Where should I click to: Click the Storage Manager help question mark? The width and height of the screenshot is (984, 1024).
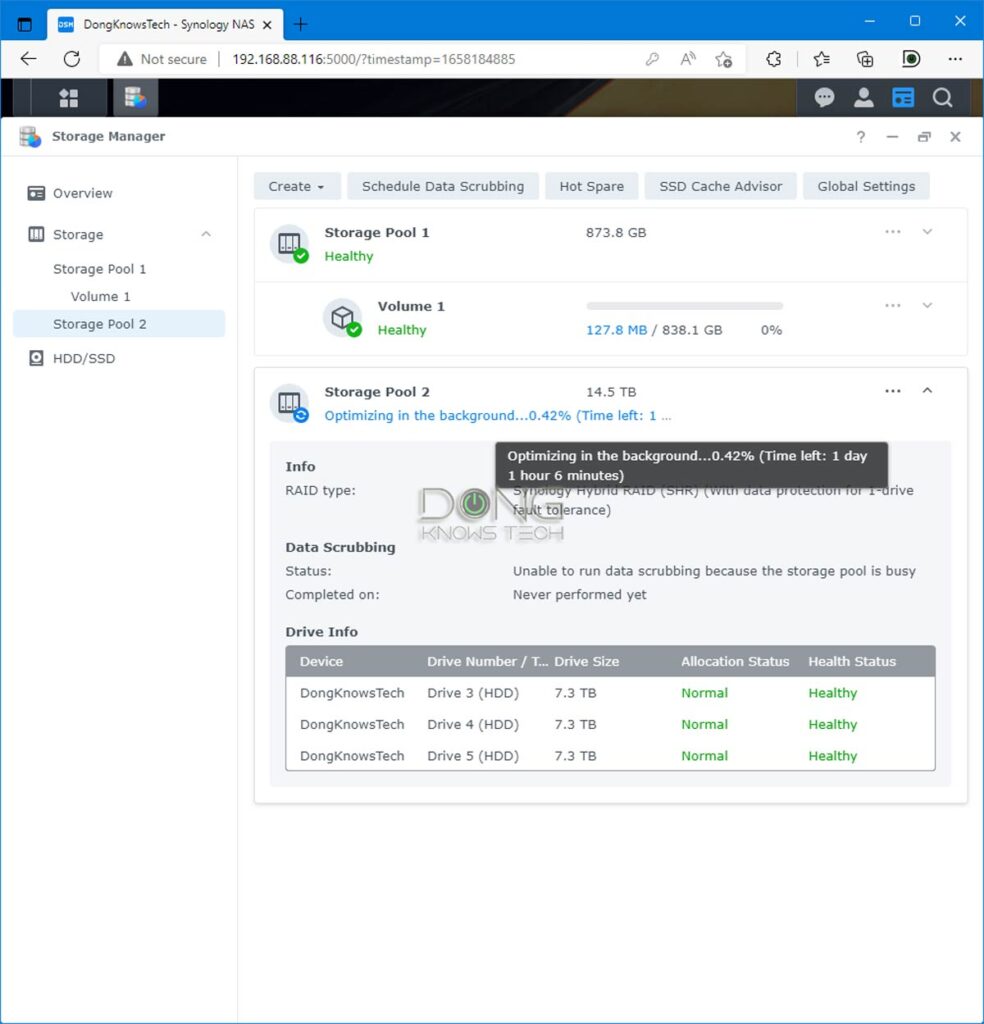click(861, 136)
